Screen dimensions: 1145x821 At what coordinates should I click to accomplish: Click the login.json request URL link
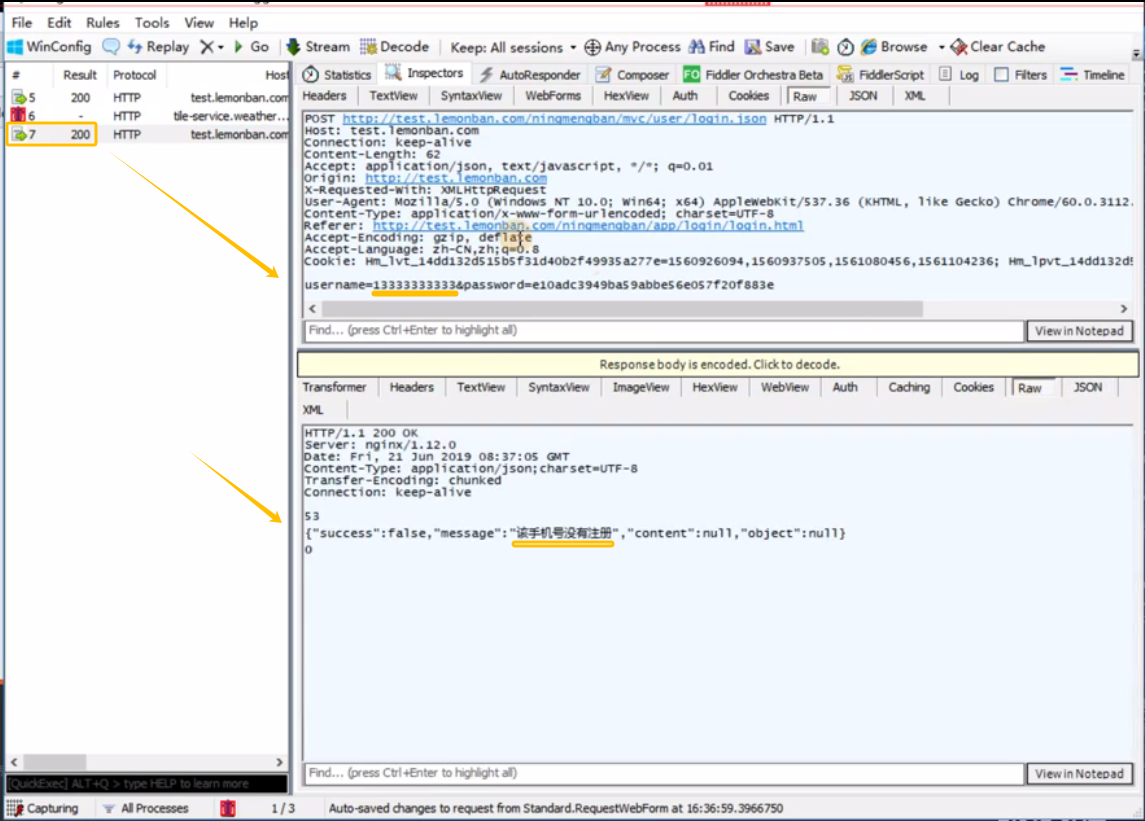pyautogui.click(x=554, y=119)
